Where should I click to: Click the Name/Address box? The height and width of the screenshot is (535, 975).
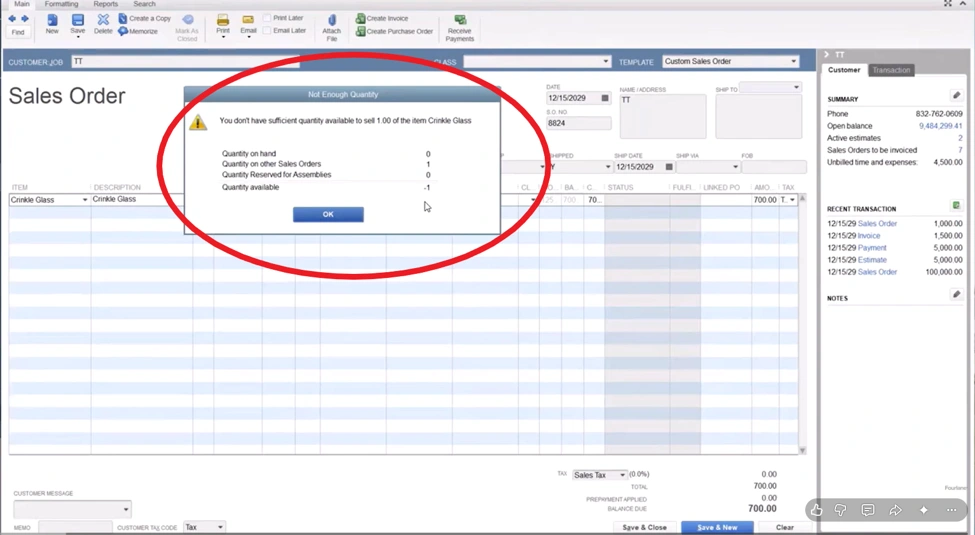coord(663,116)
